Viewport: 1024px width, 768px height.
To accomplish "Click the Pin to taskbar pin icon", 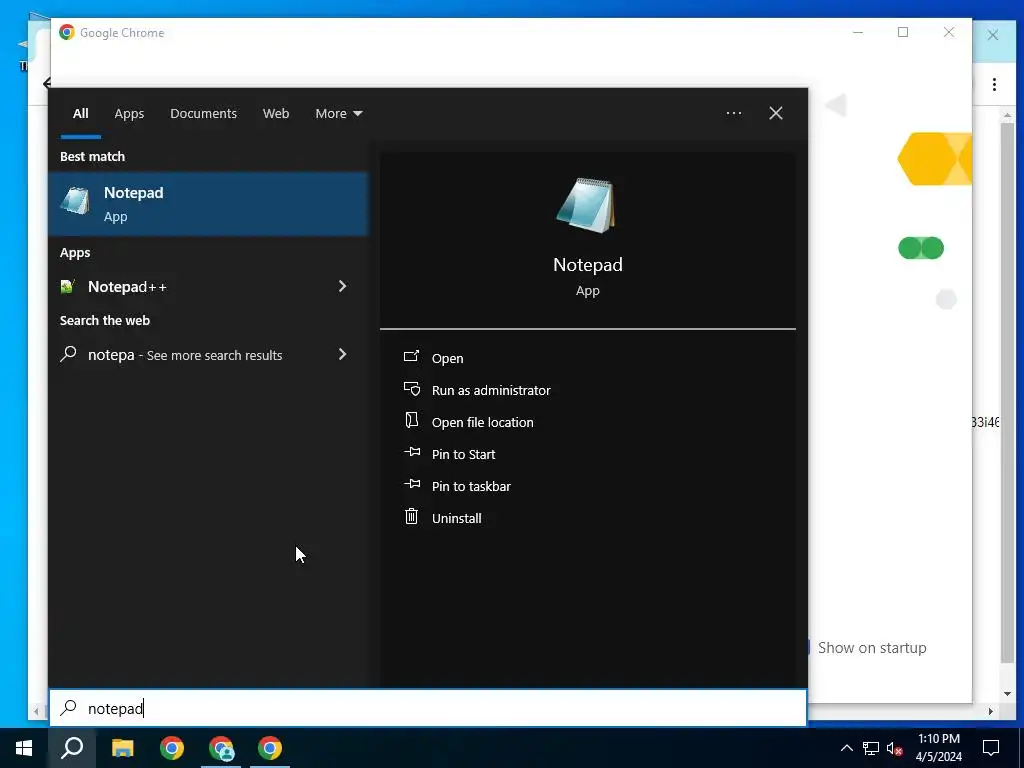I will [411, 484].
